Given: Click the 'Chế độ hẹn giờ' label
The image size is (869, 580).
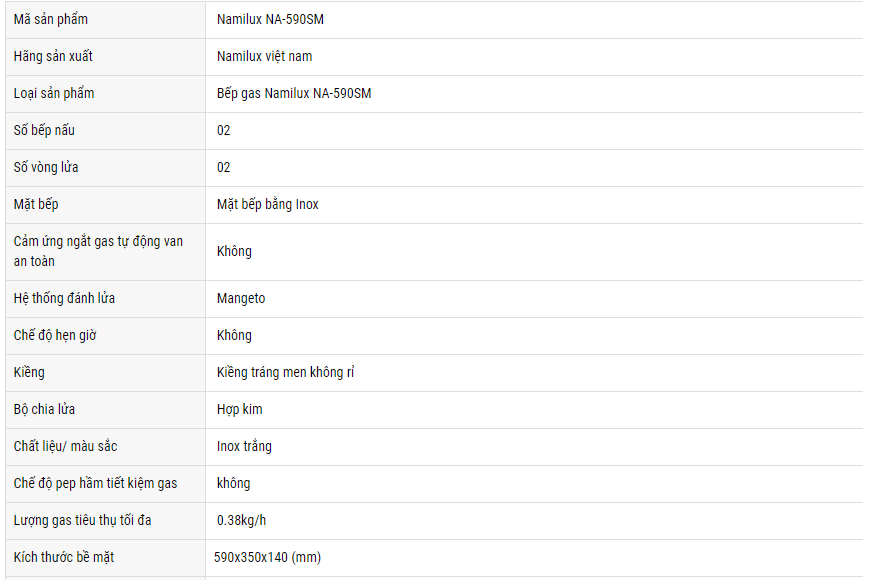Looking at the screenshot, I should pyautogui.click(x=55, y=335).
